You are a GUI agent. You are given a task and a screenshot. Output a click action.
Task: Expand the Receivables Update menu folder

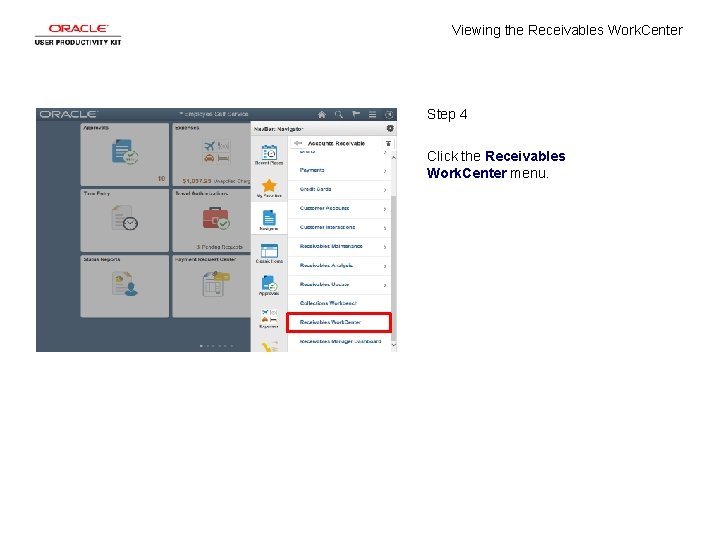[x=339, y=285]
